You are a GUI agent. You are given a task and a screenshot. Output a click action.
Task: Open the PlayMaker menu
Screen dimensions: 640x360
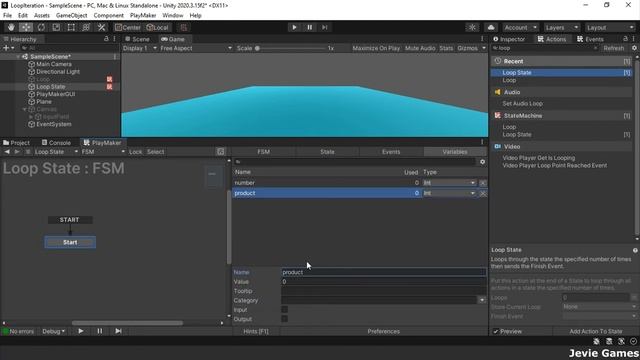(143, 16)
